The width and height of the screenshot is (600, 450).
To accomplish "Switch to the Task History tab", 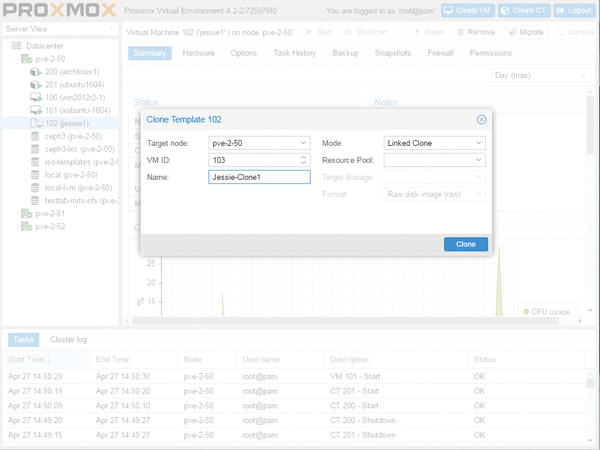I will click(x=295, y=53).
